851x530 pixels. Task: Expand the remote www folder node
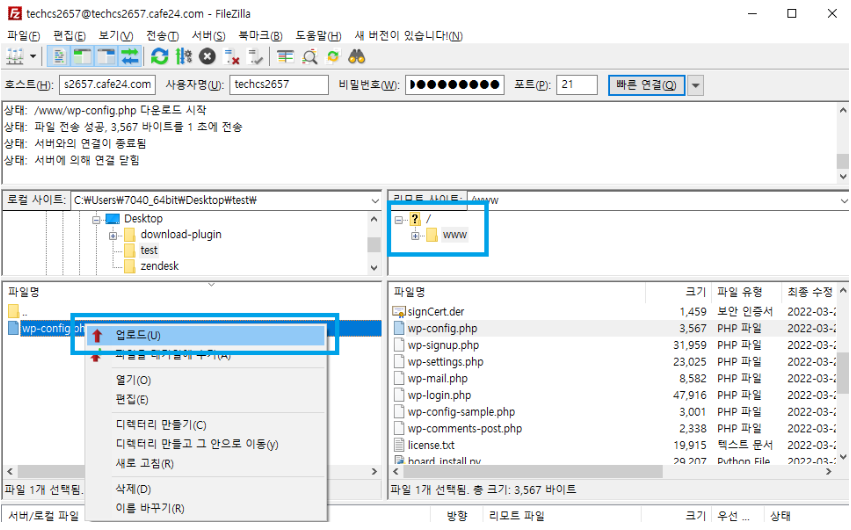415,235
